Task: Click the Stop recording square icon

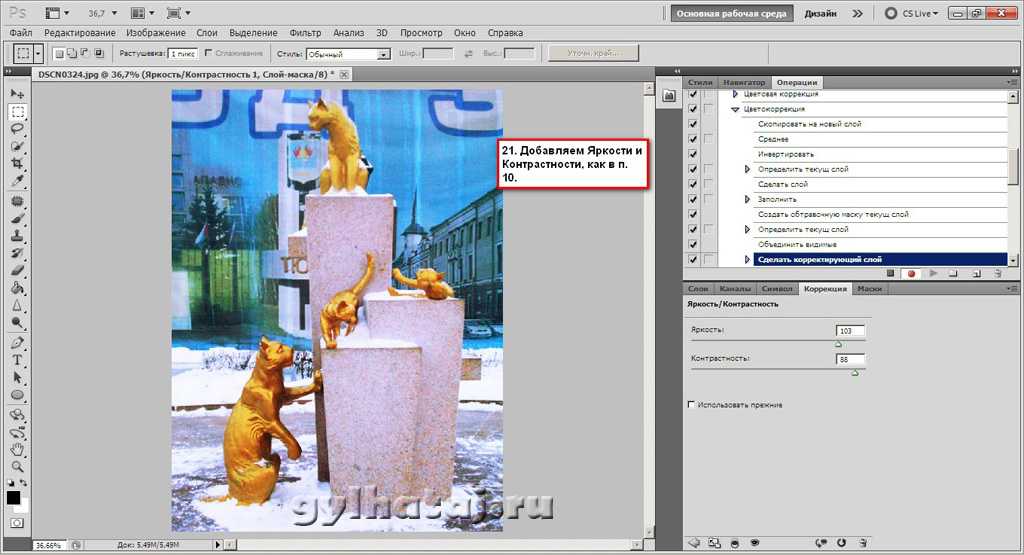Action: (890, 273)
